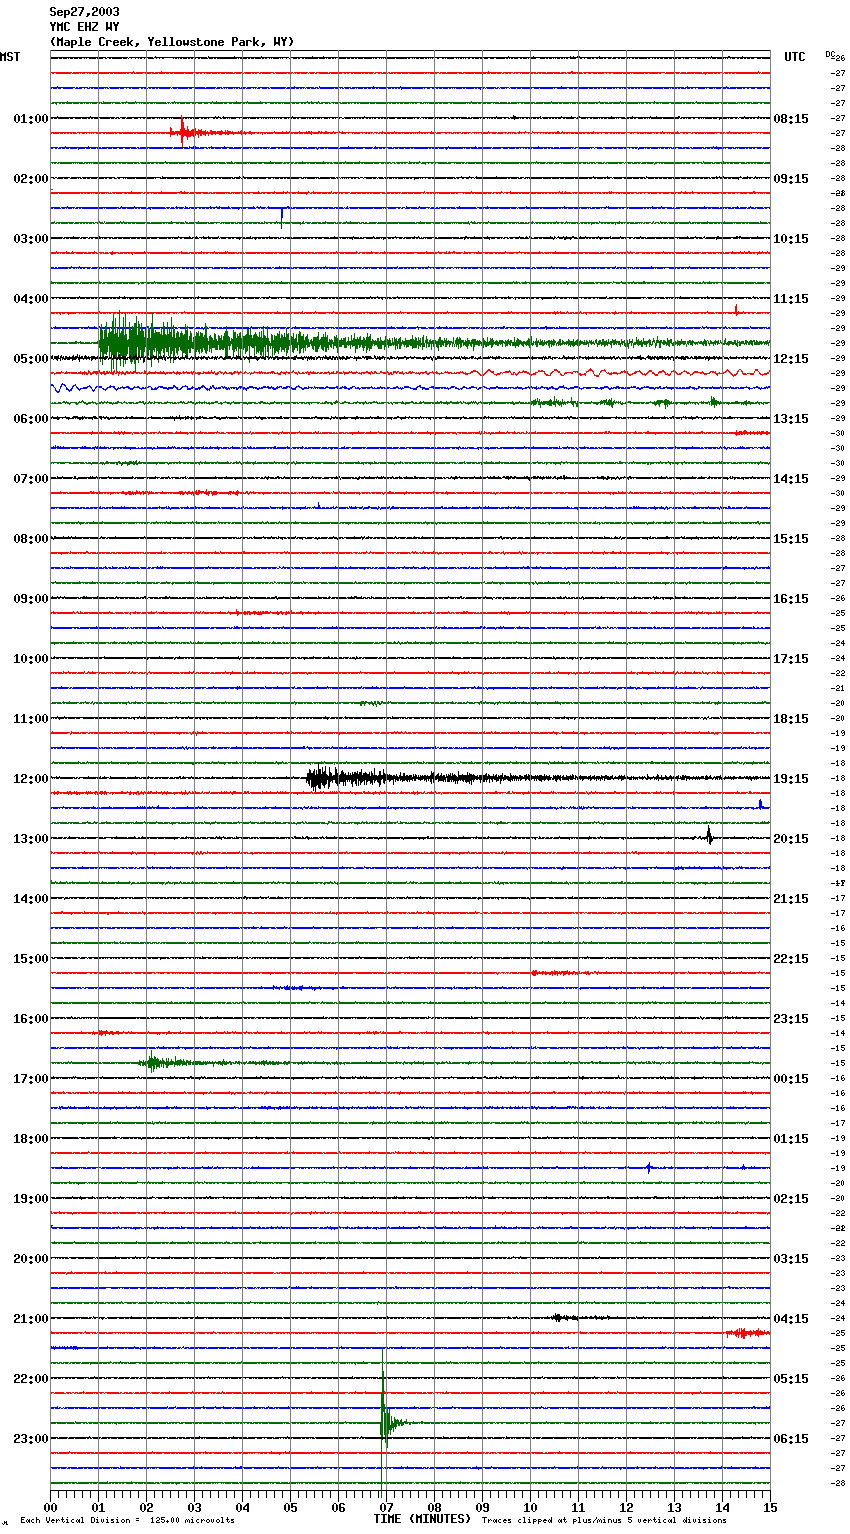Click '(Maple Creek, Yellowstone Park, WY)' location text
This screenshot has height=1534, width=850.
coord(172,42)
